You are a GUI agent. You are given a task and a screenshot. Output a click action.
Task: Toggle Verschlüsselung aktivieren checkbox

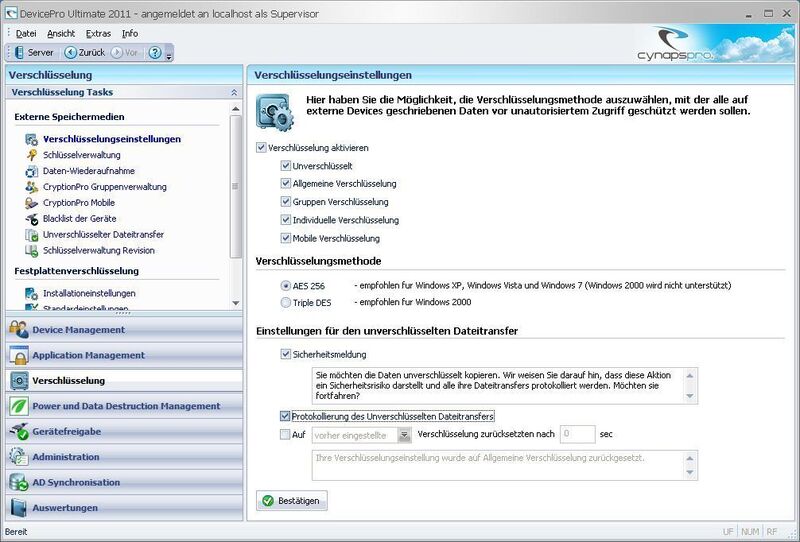[x=261, y=147]
